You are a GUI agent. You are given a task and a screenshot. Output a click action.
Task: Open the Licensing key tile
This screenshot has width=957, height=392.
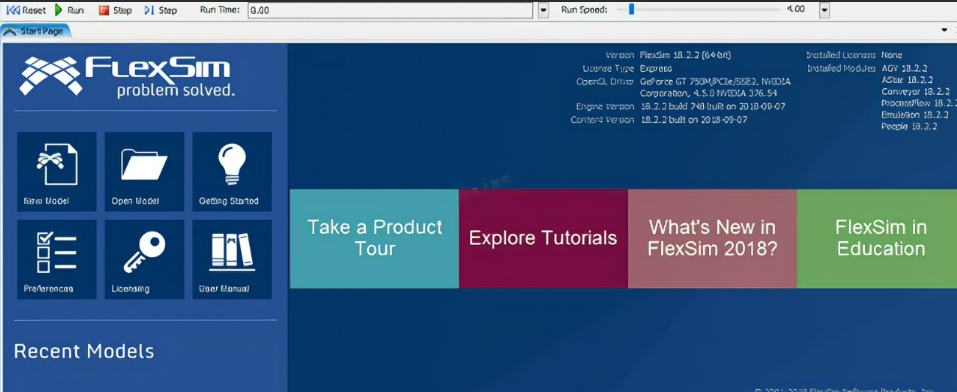click(144, 260)
